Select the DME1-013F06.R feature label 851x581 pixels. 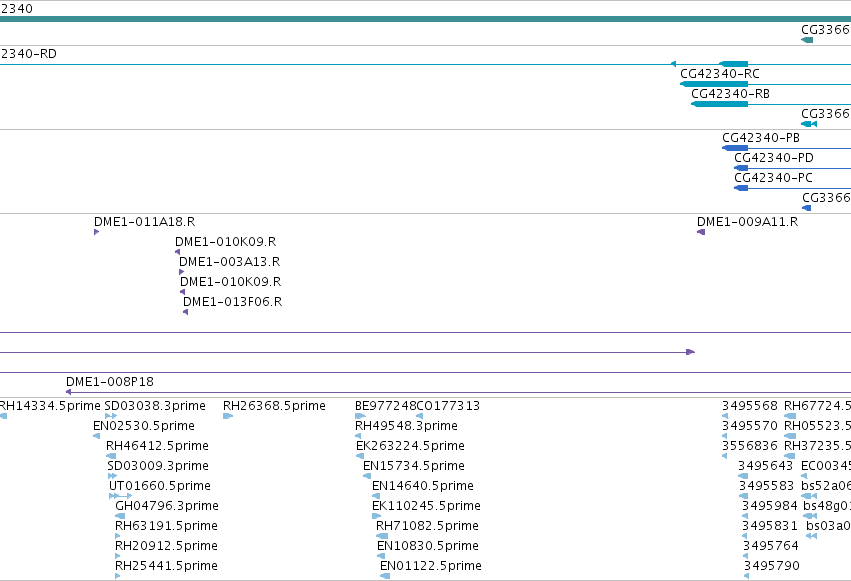pyautogui.click(x=232, y=302)
